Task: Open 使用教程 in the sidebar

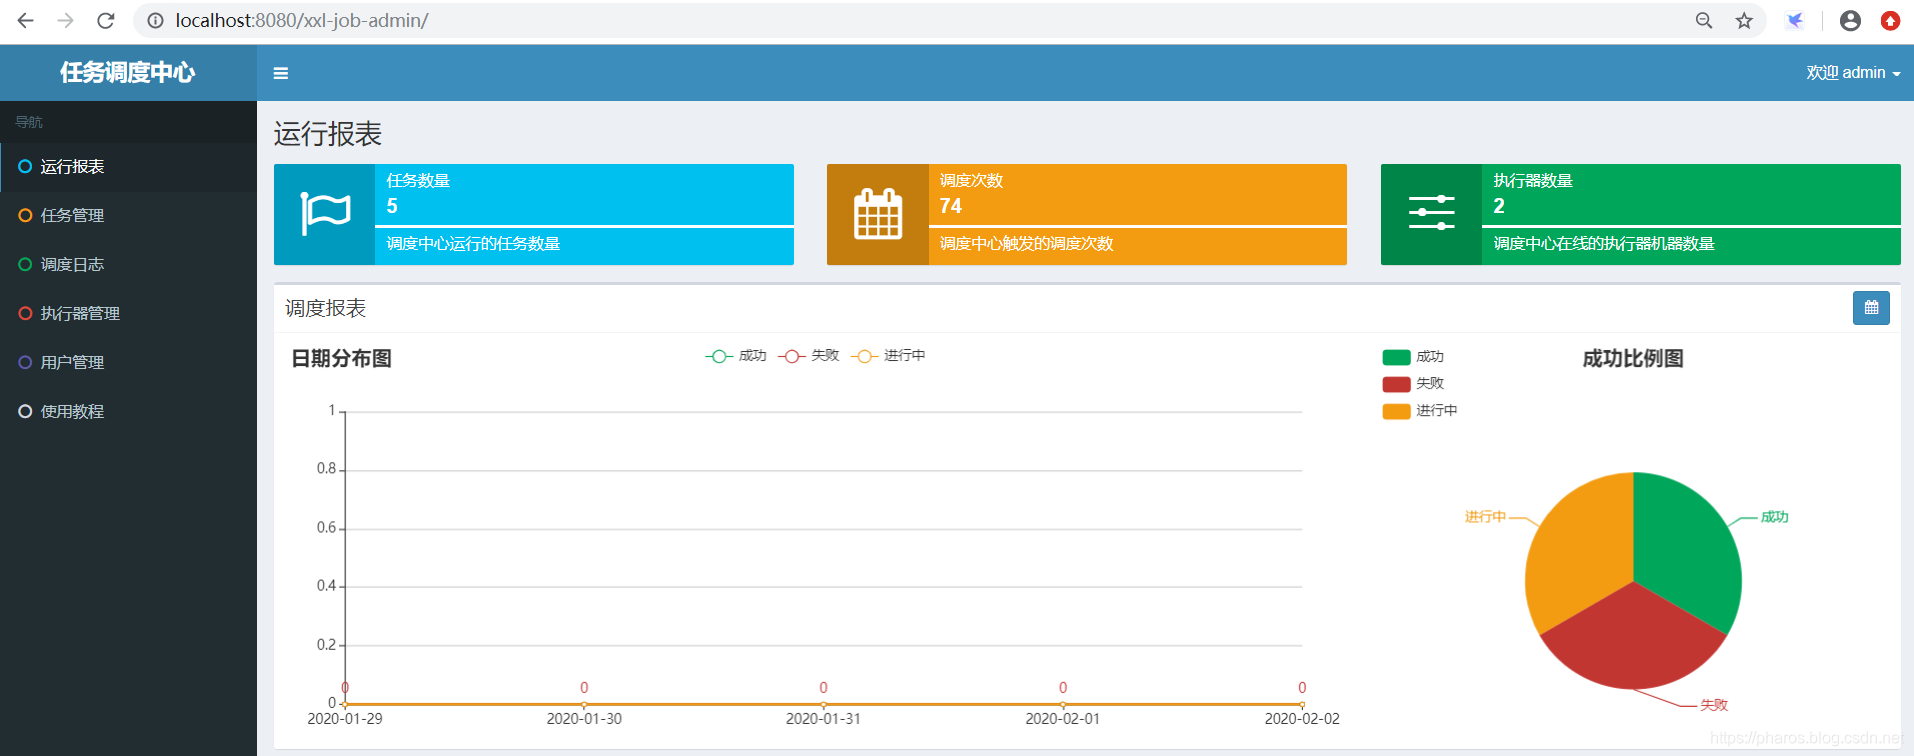Action: pyautogui.click(x=128, y=412)
